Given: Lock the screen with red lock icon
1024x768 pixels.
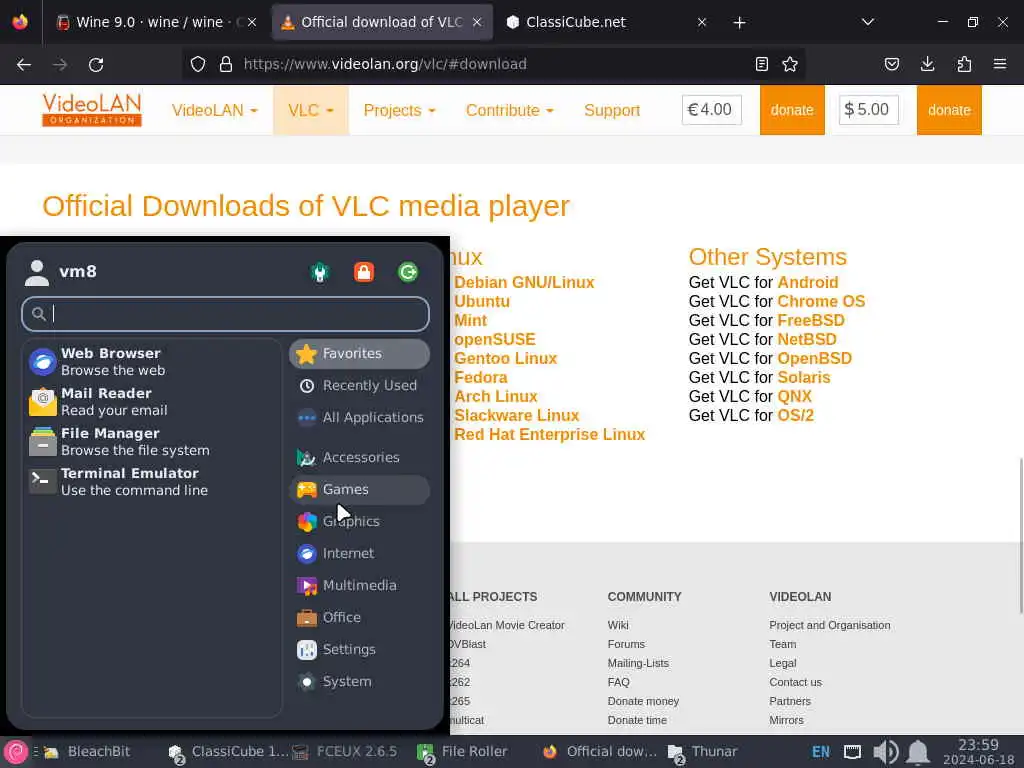Looking at the screenshot, I should [364, 272].
